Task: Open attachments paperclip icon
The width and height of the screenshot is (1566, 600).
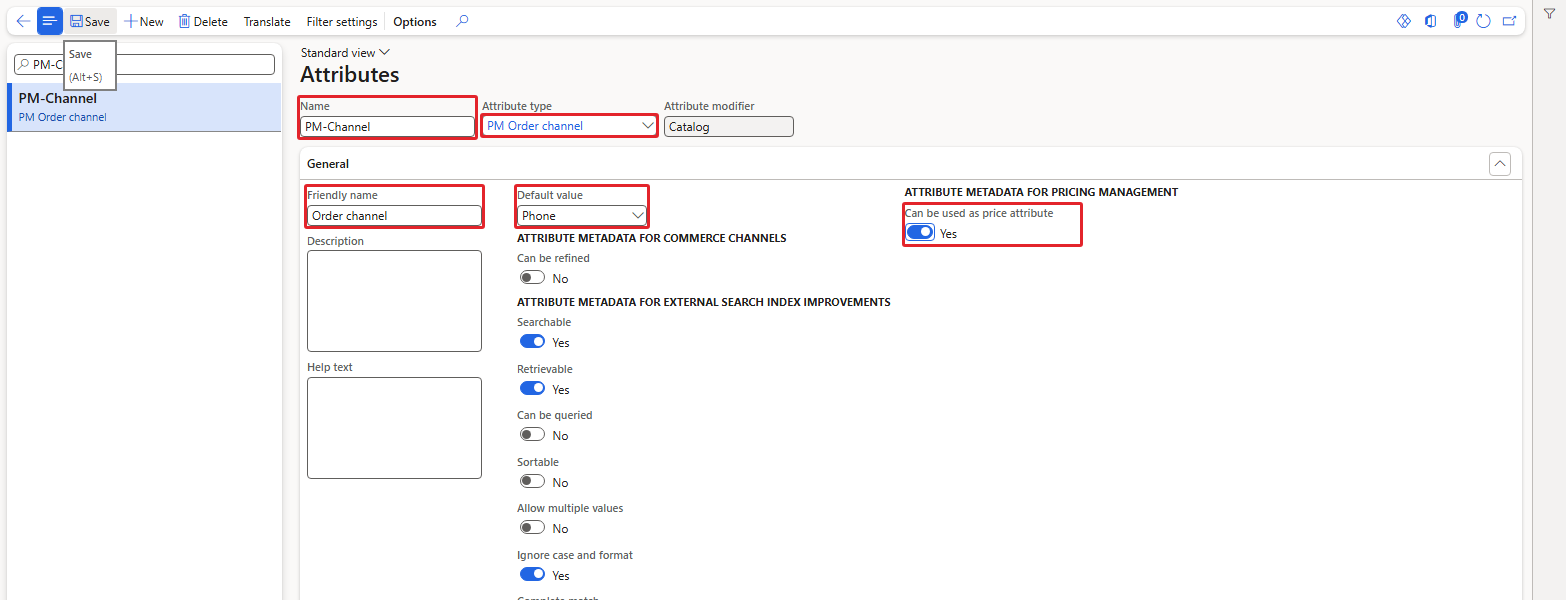Action: pos(1459,21)
